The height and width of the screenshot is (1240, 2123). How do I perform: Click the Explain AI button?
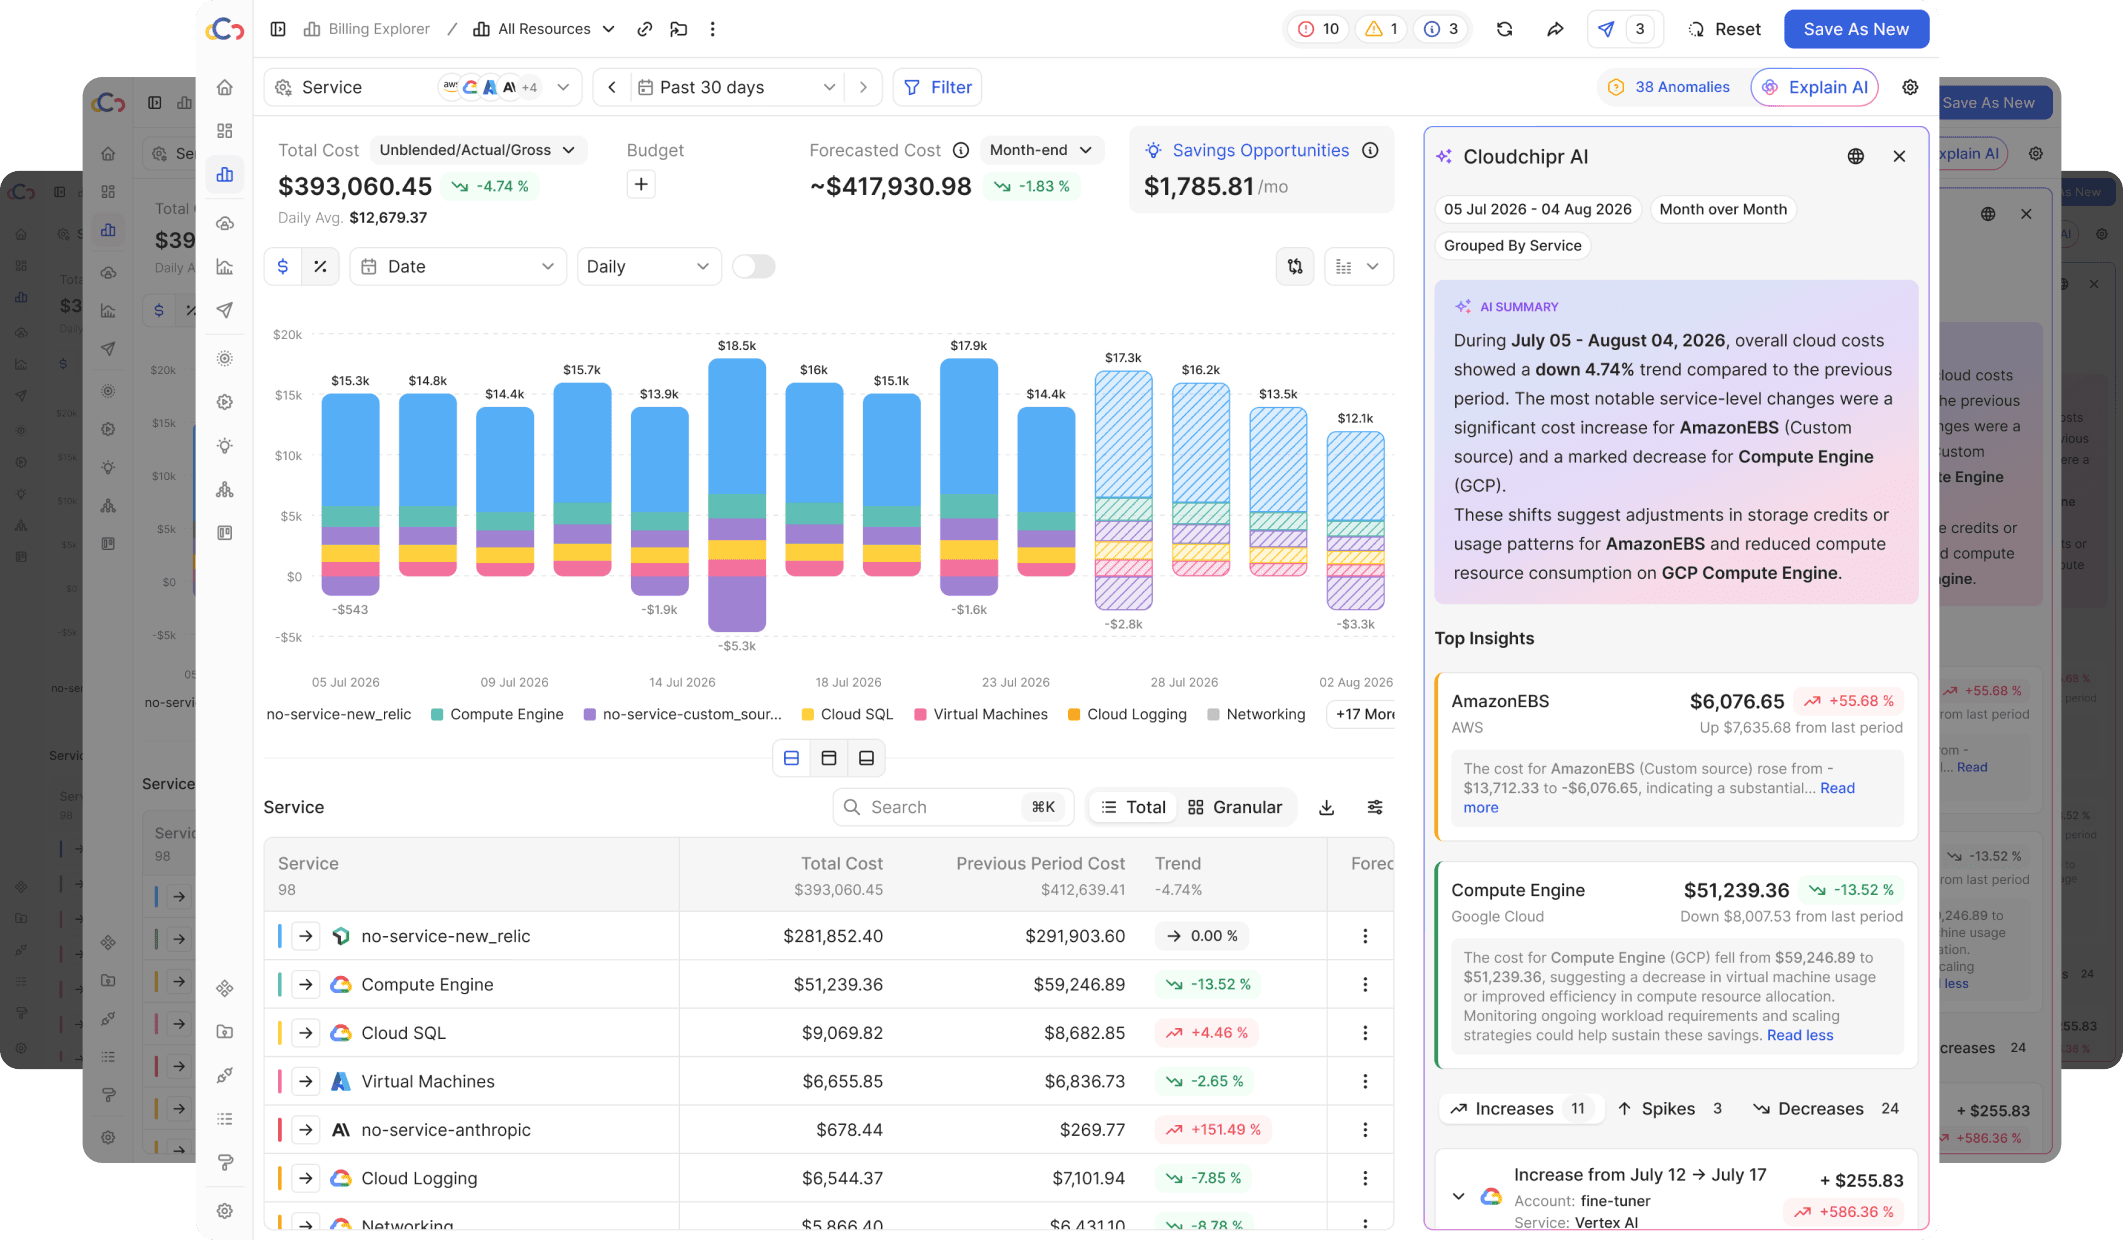pos(1815,87)
